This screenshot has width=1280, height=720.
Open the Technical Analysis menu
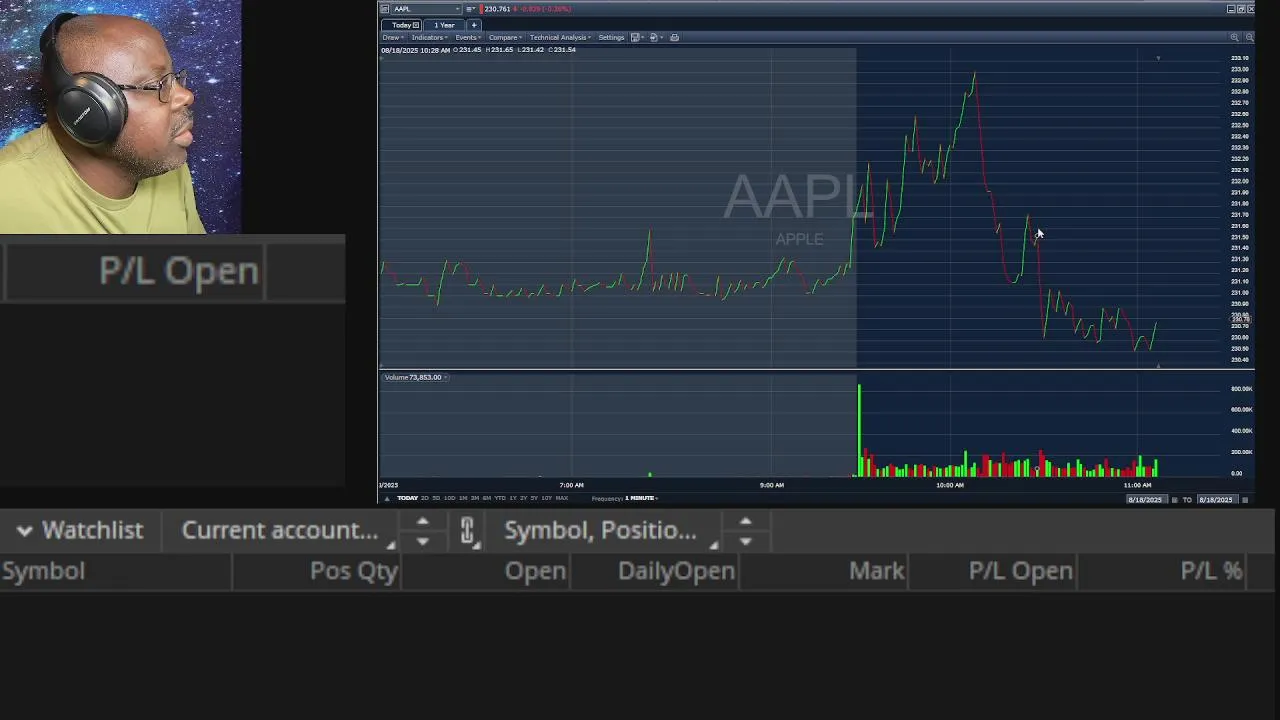click(560, 37)
